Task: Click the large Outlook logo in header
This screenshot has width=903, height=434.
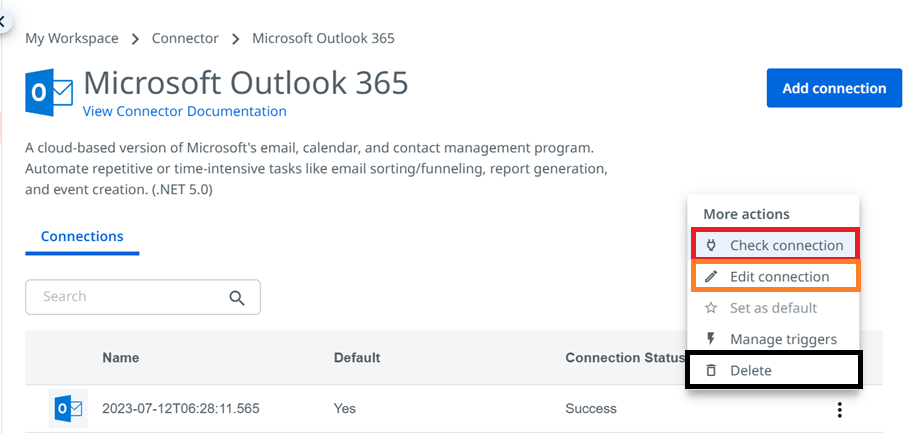Action: coord(49,92)
